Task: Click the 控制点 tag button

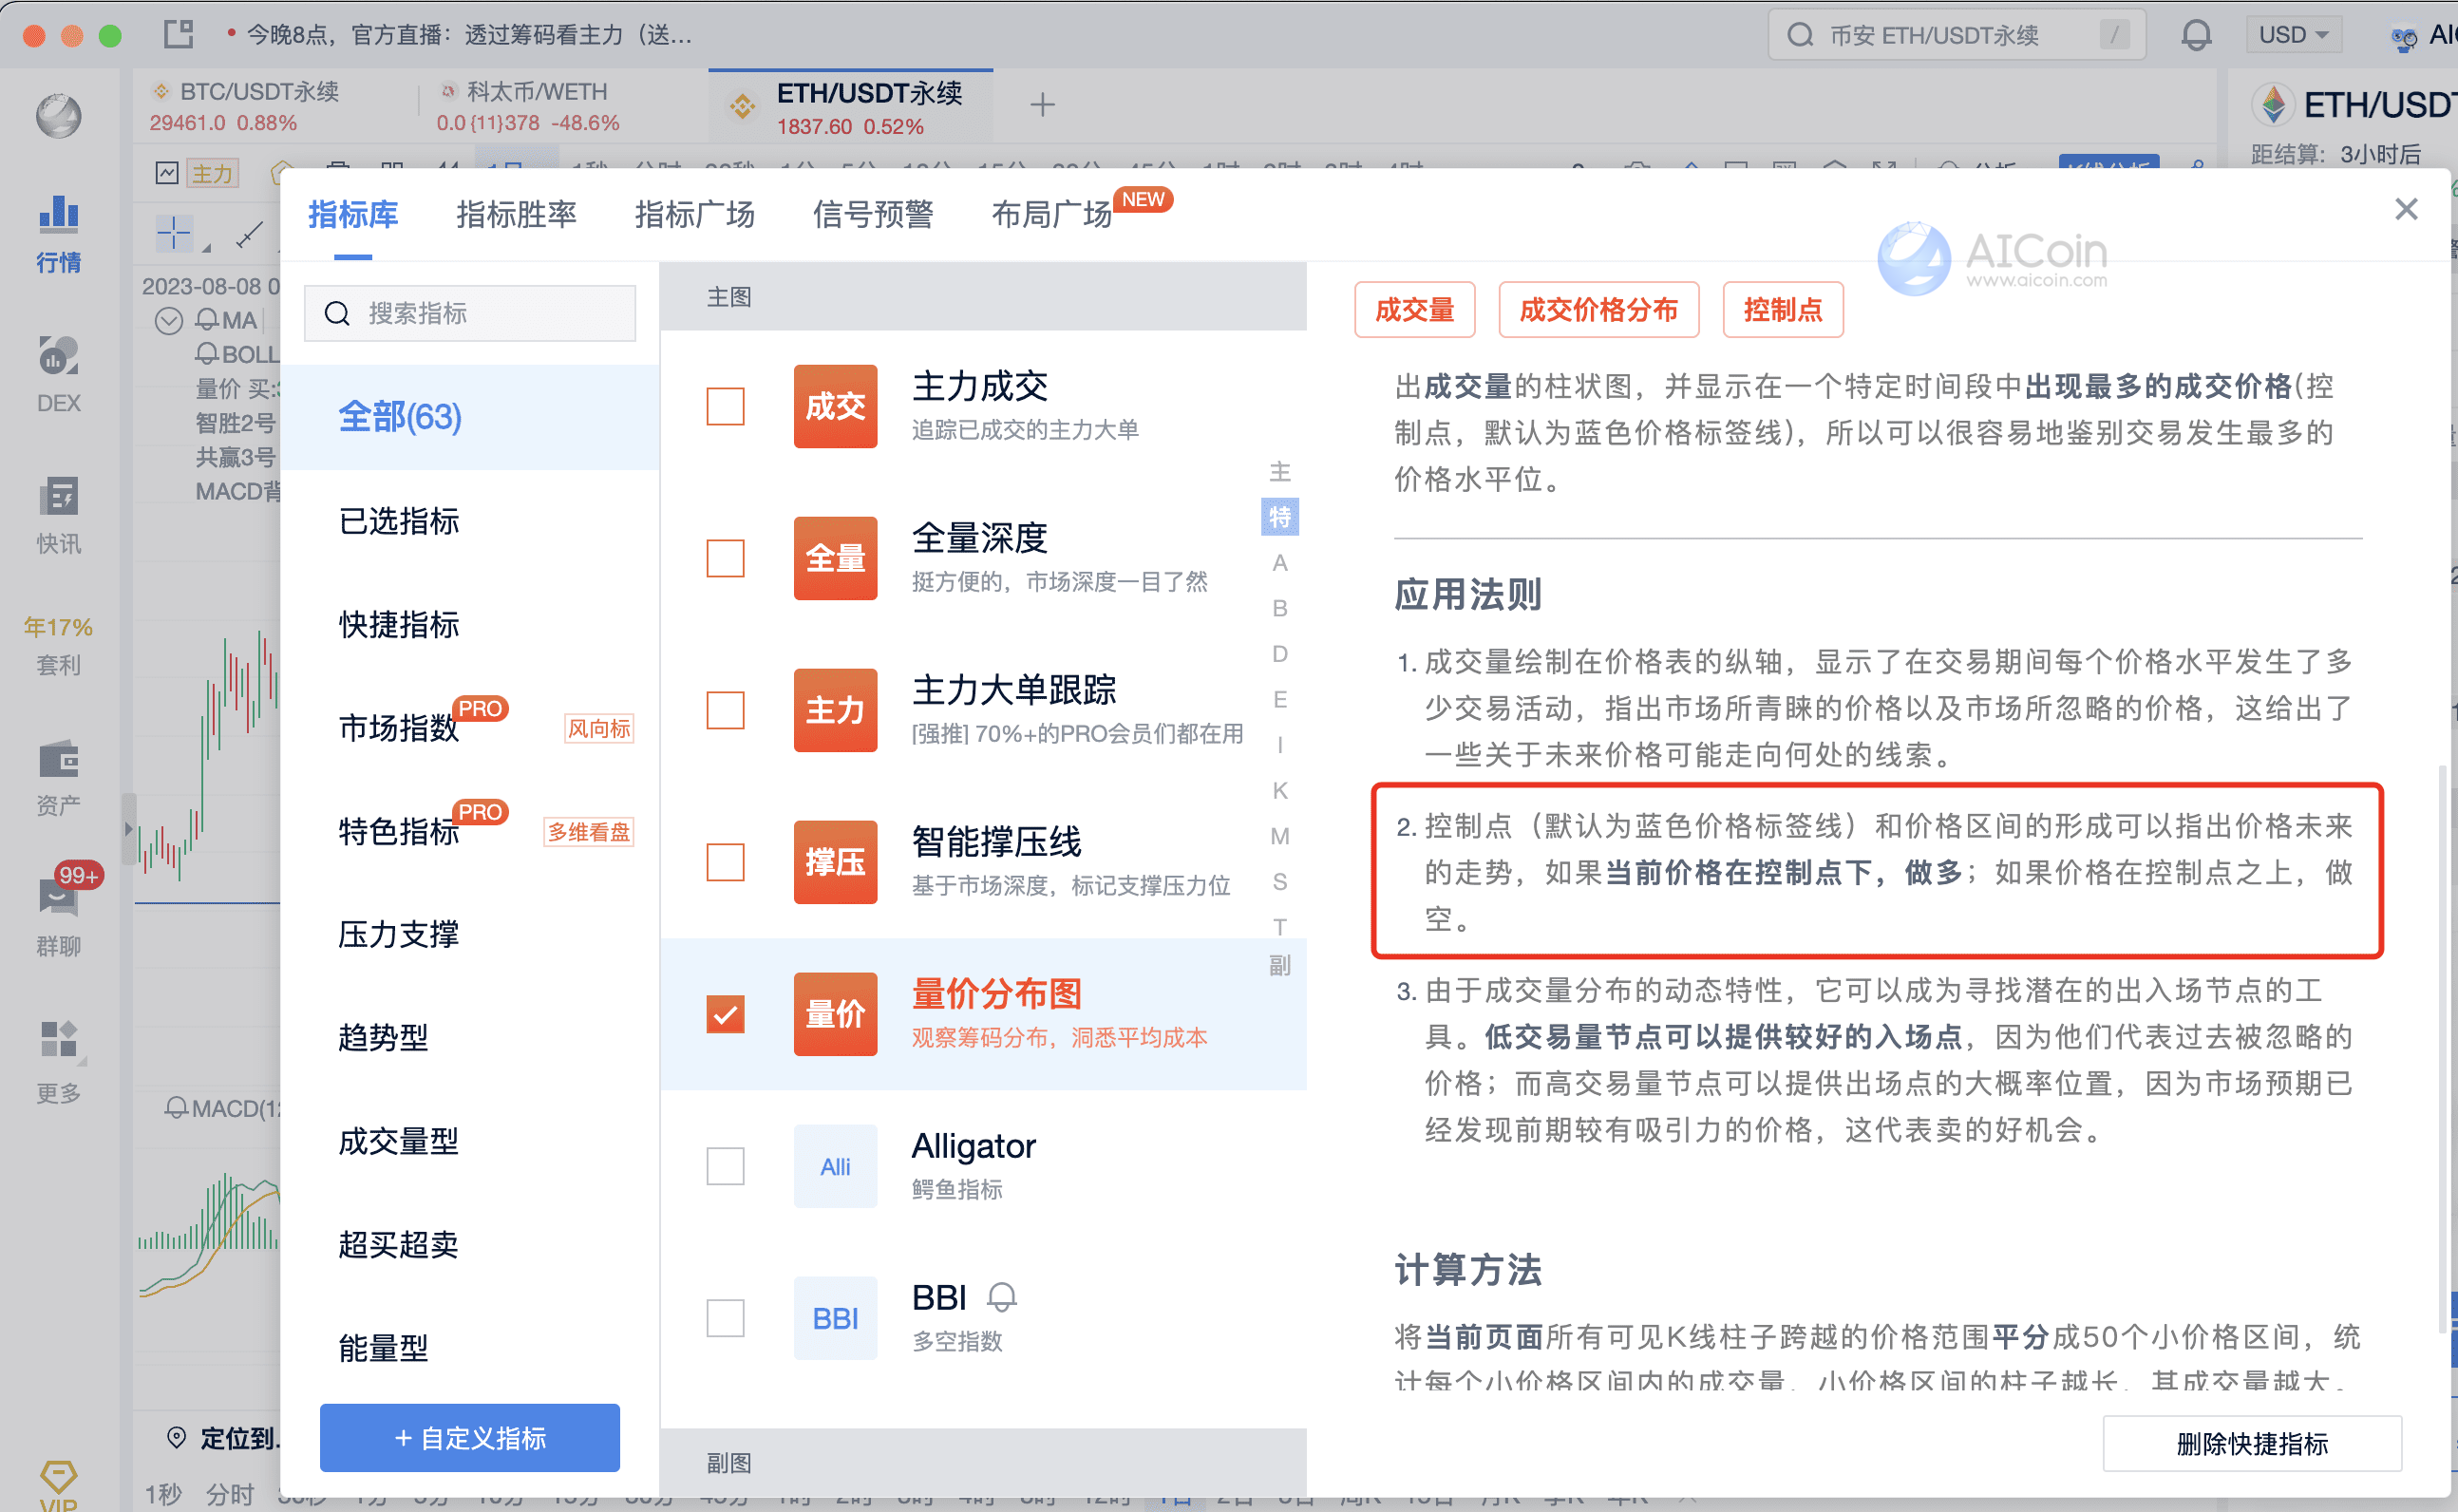Action: coord(1782,310)
